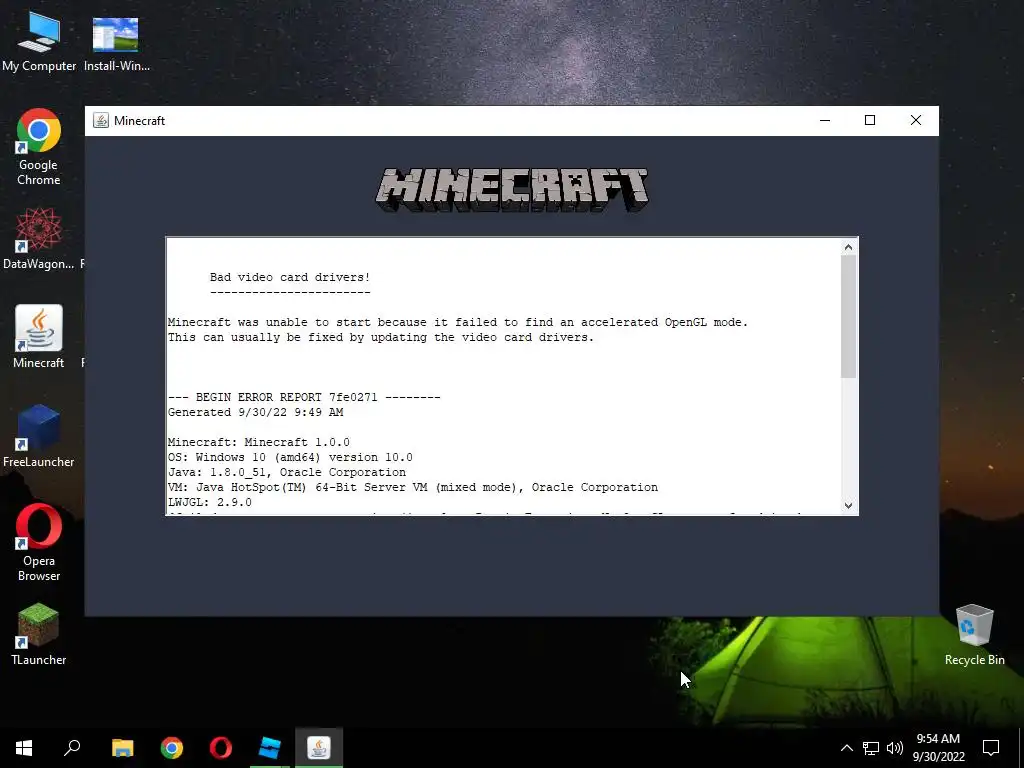
Task: Click the 'LWJGL: 2.9.0' line
Action: 210,502
